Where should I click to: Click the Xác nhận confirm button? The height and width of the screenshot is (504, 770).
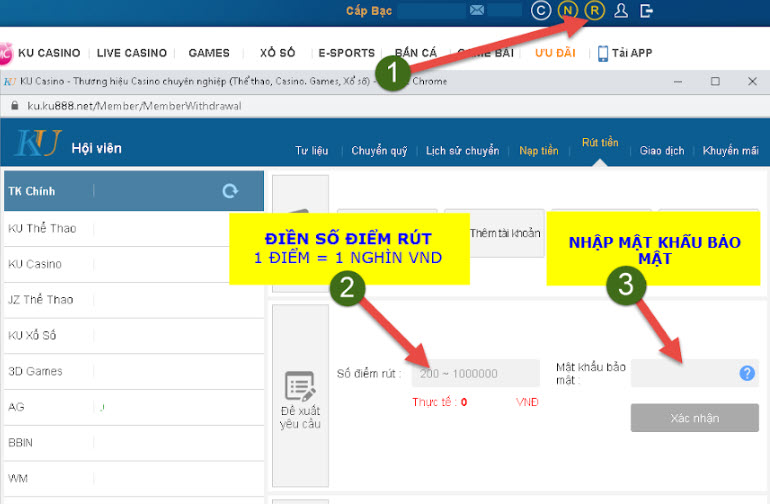point(695,418)
